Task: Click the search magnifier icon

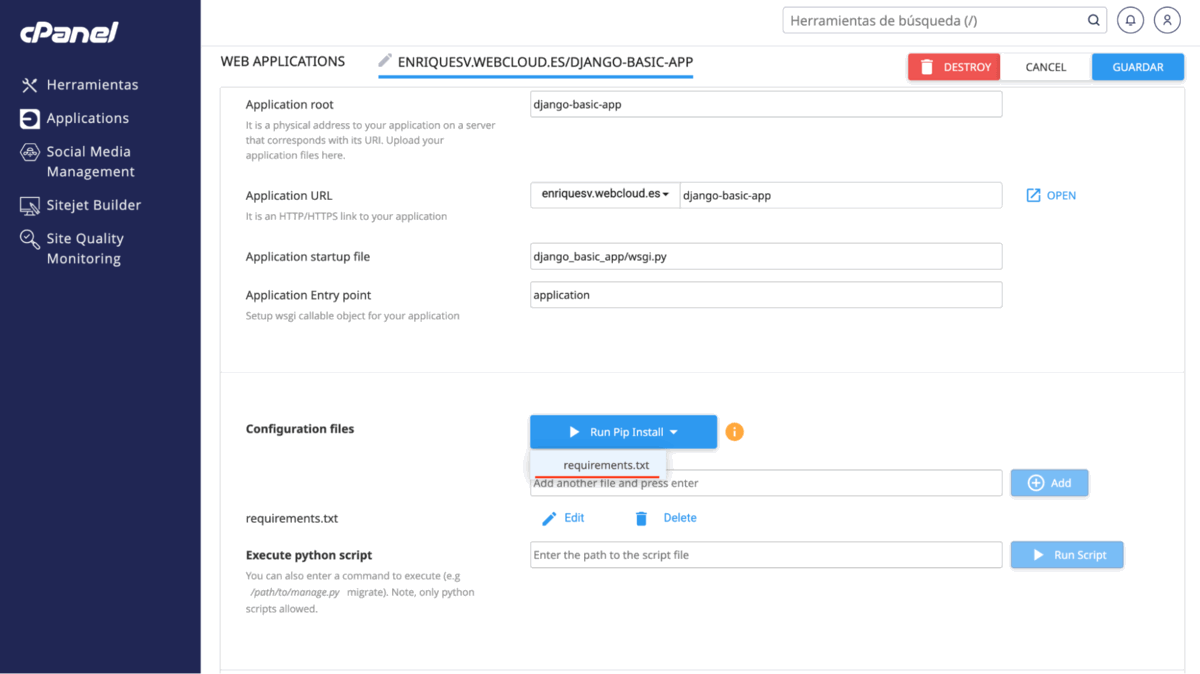Action: [1093, 20]
